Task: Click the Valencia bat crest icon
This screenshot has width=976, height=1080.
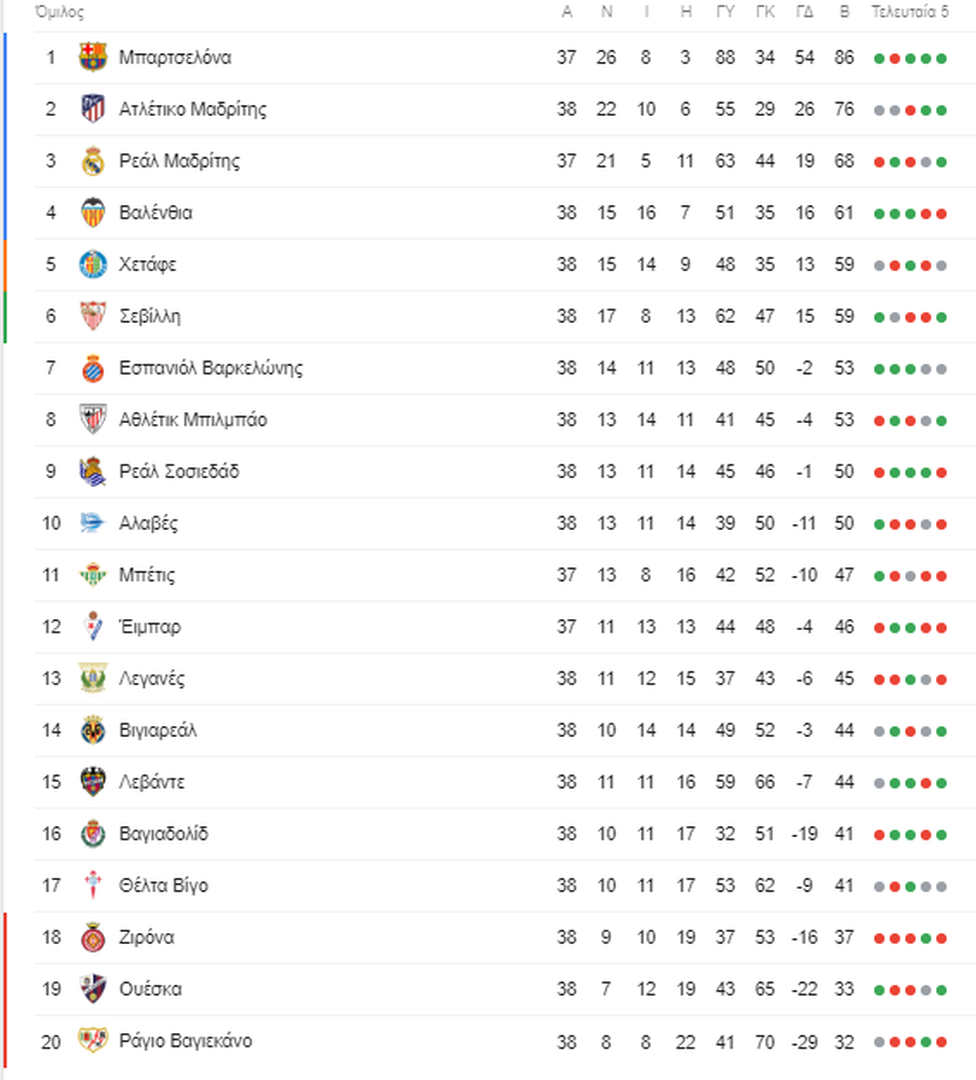Action: tap(93, 213)
